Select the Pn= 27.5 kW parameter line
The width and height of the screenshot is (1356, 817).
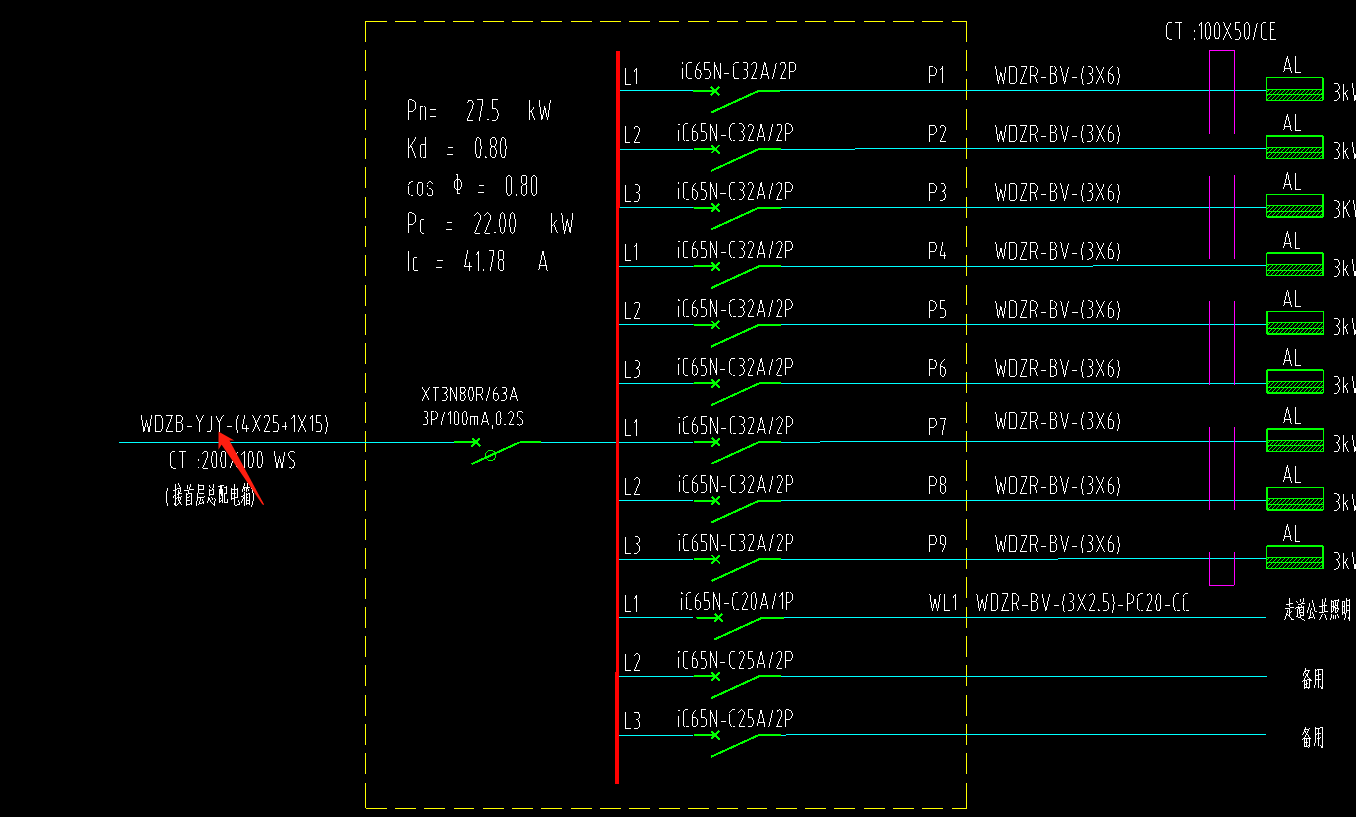pos(478,110)
